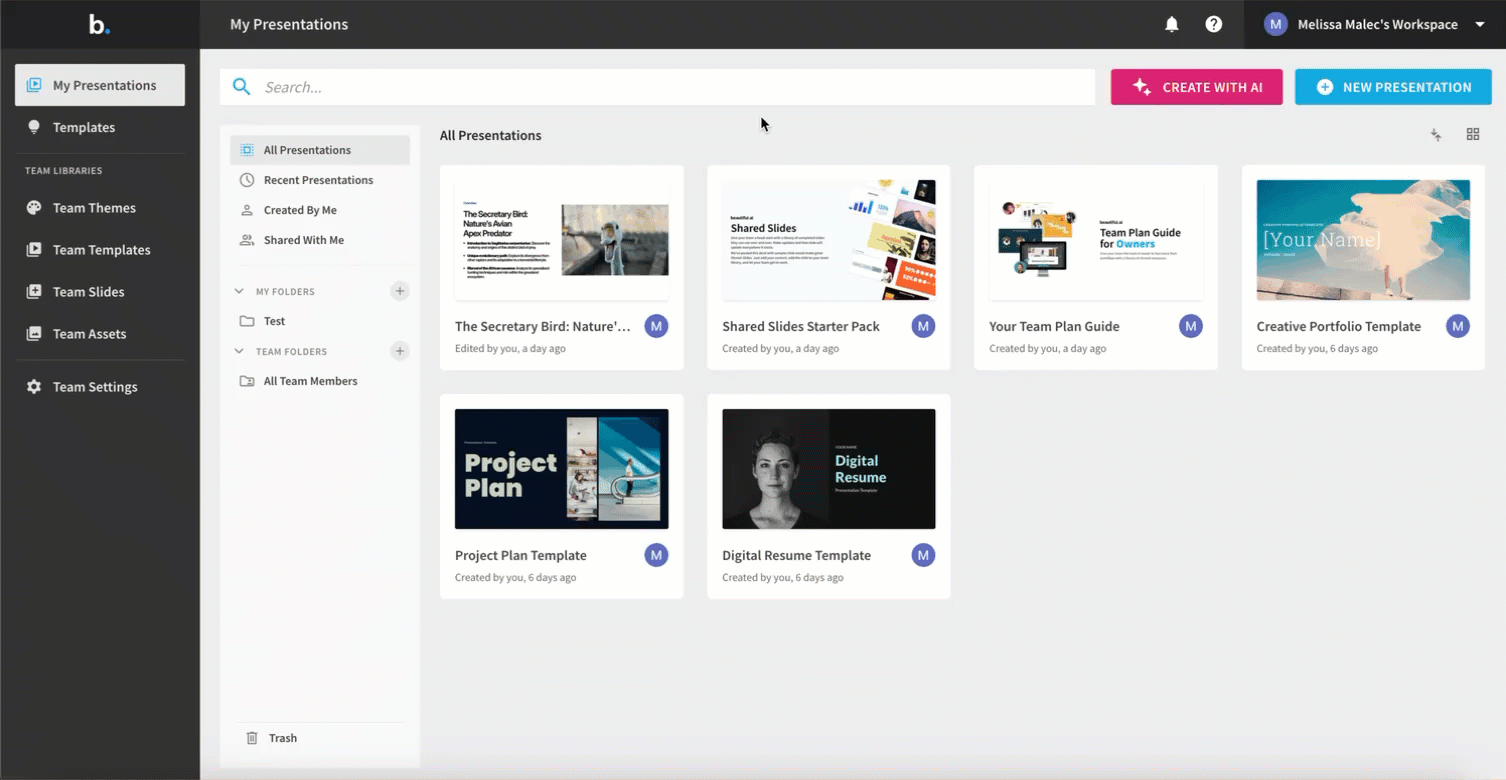Click 'Digital Resume Template' title text
1506x780 pixels.
(797, 555)
